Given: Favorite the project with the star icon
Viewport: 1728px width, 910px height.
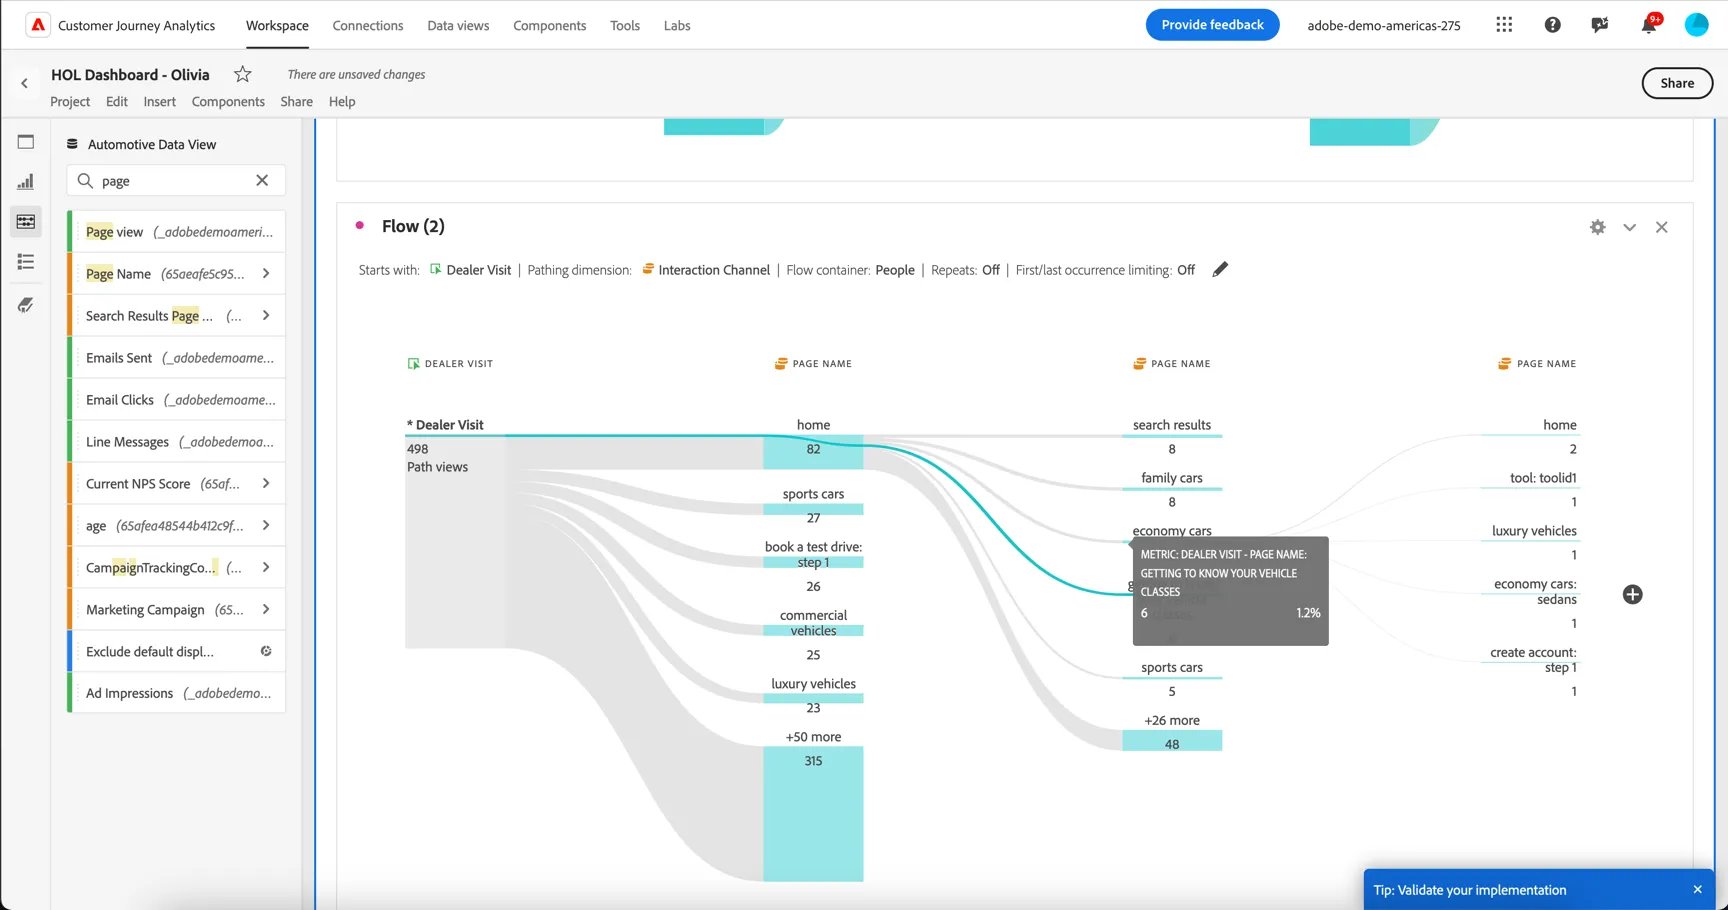Looking at the screenshot, I should (x=242, y=74).
